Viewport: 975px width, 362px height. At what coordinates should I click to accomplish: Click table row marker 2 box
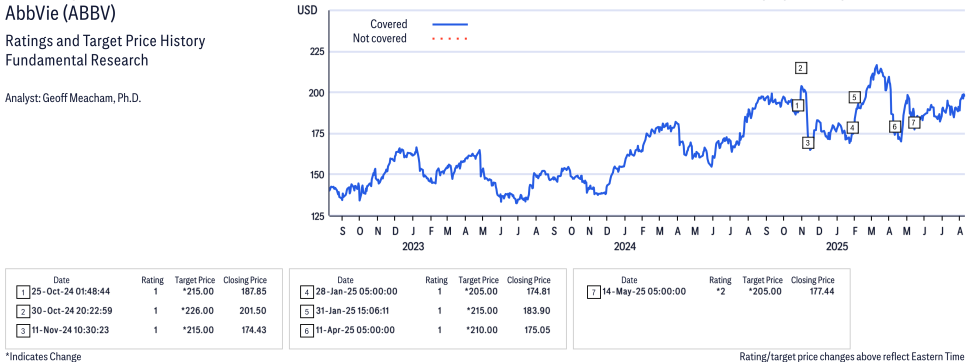coord(22,311)
